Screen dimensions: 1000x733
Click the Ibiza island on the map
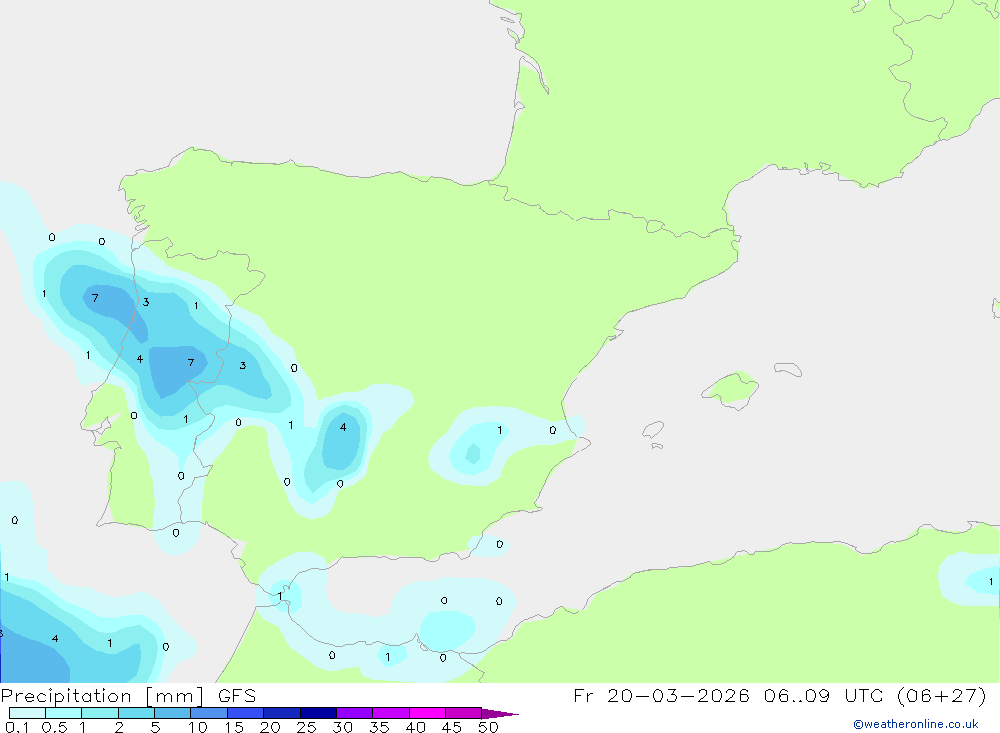pos(653,429)
